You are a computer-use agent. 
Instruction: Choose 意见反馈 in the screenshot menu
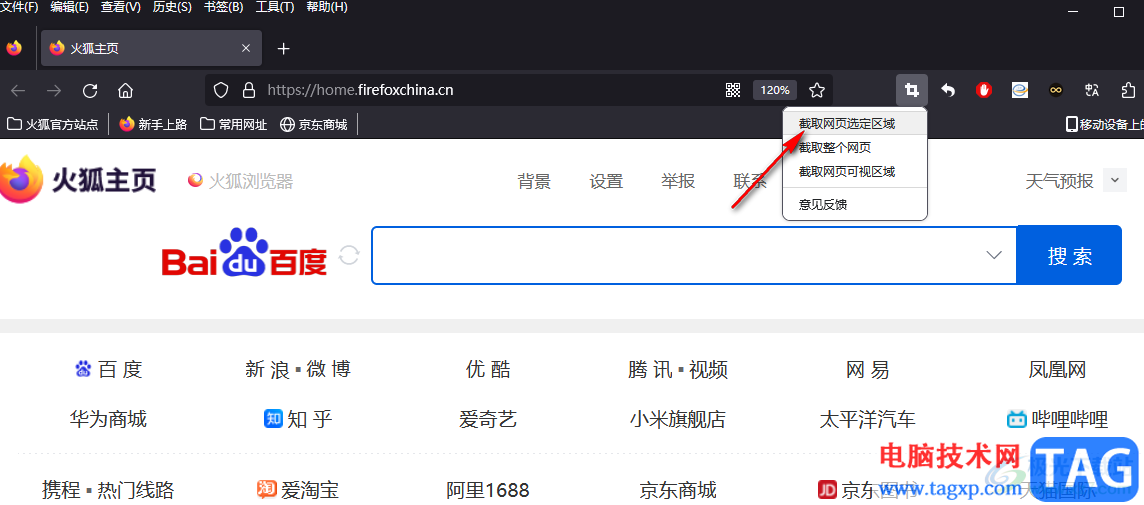pos(854,204)
